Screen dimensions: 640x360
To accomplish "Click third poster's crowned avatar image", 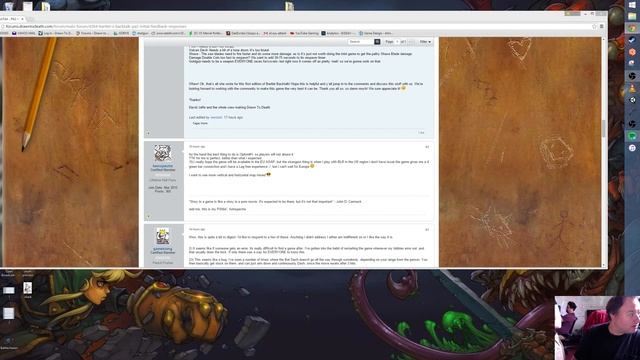I will (162, 236).
